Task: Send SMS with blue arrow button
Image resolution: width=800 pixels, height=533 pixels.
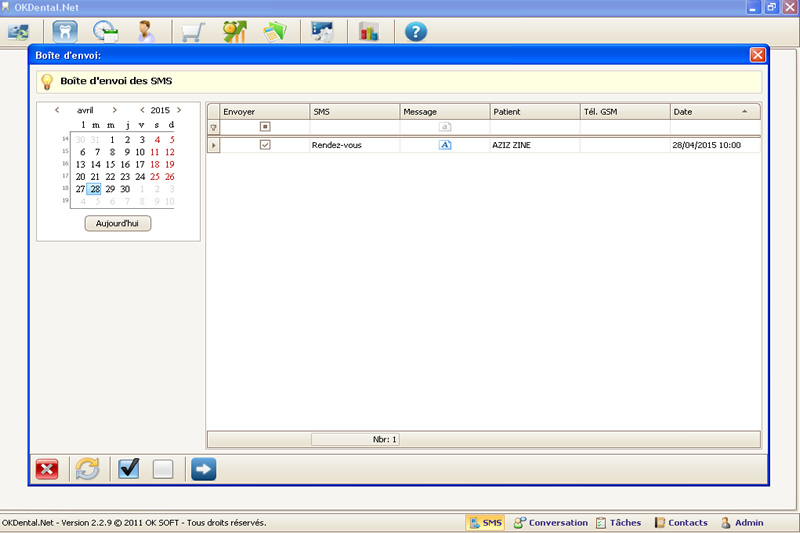Action: point(204,469)
